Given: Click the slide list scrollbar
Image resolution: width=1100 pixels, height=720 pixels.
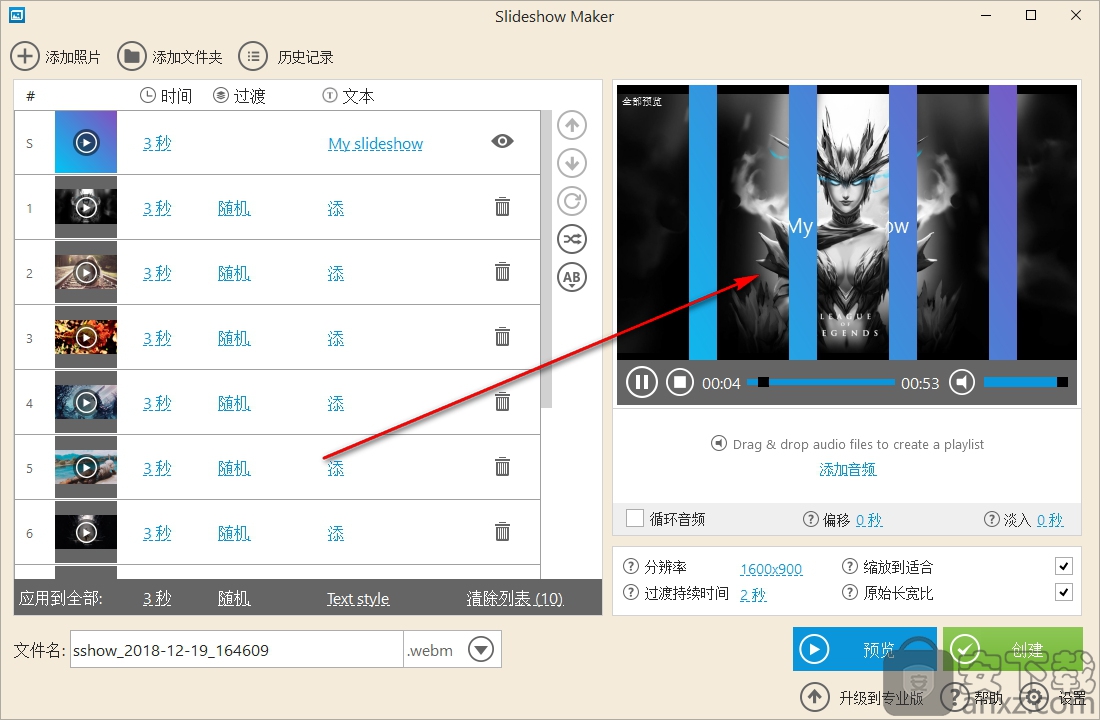Looking at the screenshot, I should point(546,260).
